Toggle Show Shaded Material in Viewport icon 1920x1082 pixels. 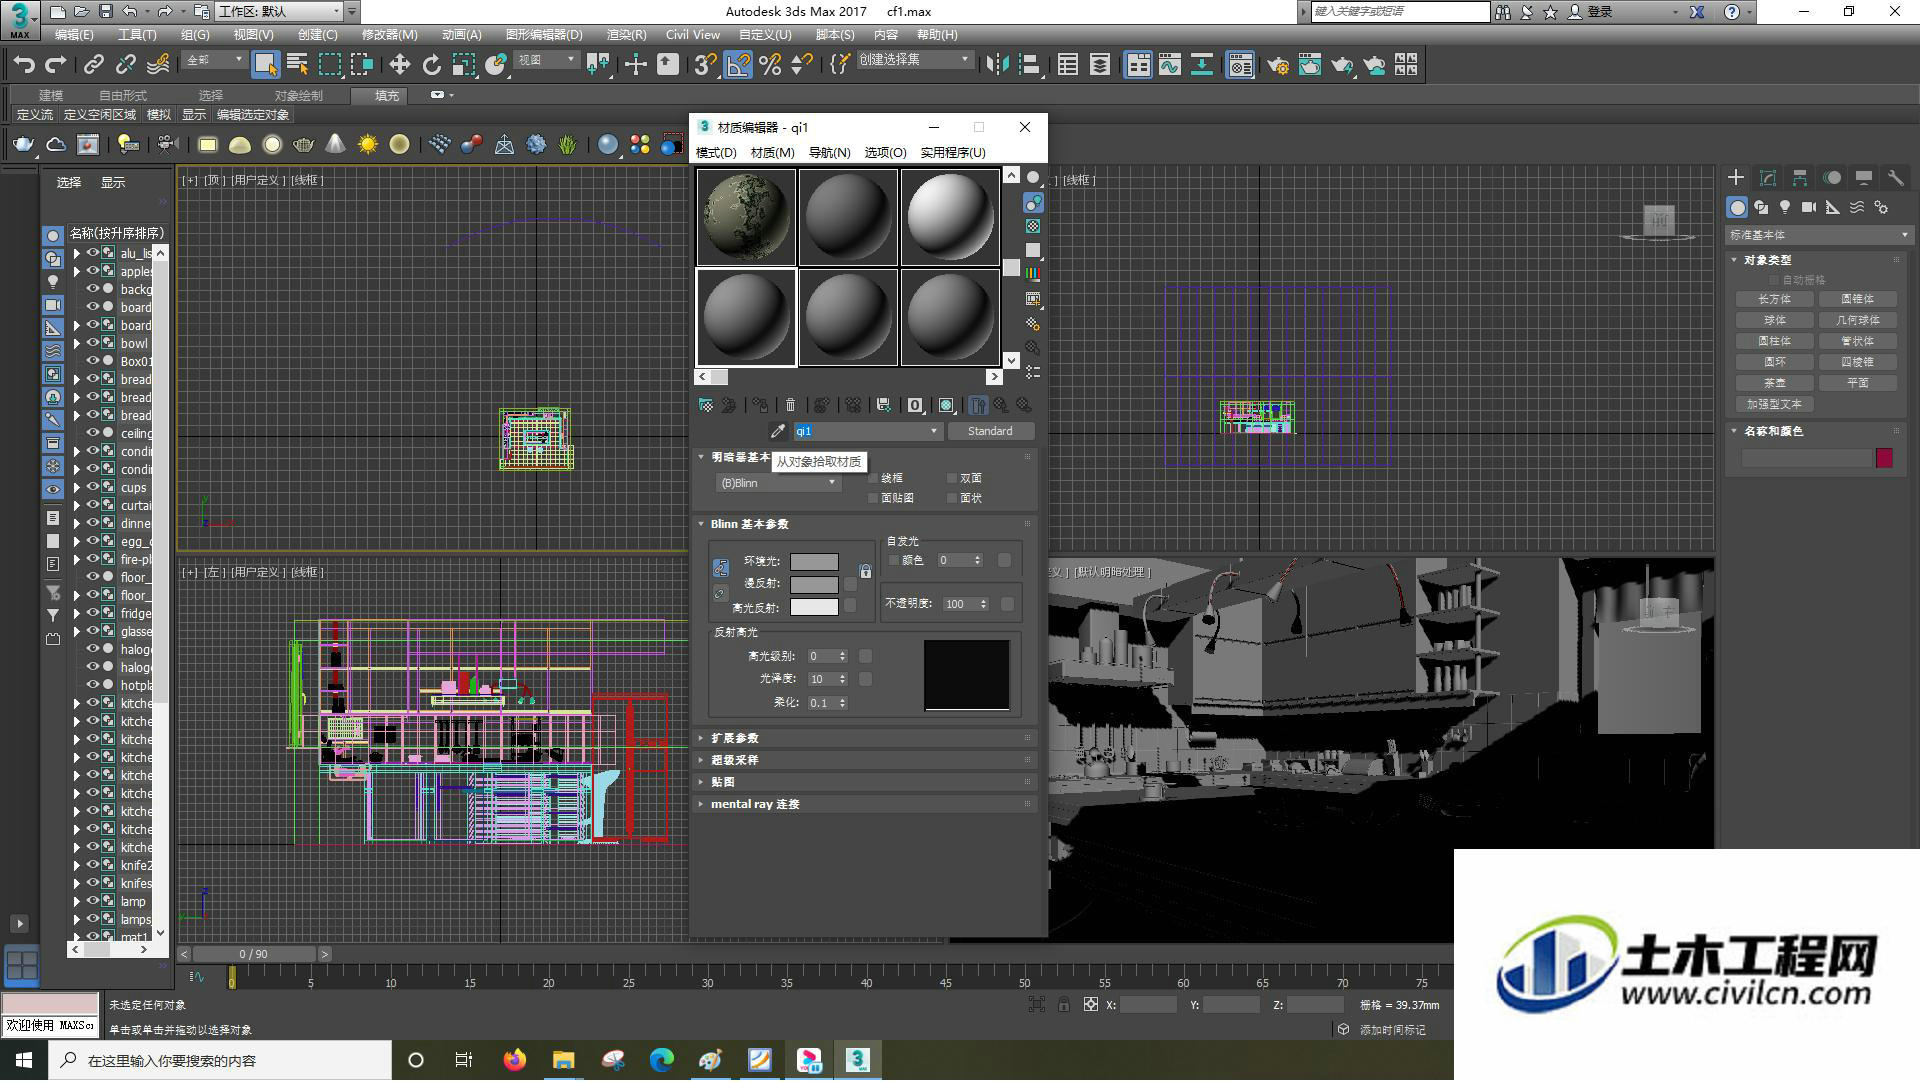pyautogui.click(x=946, y=405)
